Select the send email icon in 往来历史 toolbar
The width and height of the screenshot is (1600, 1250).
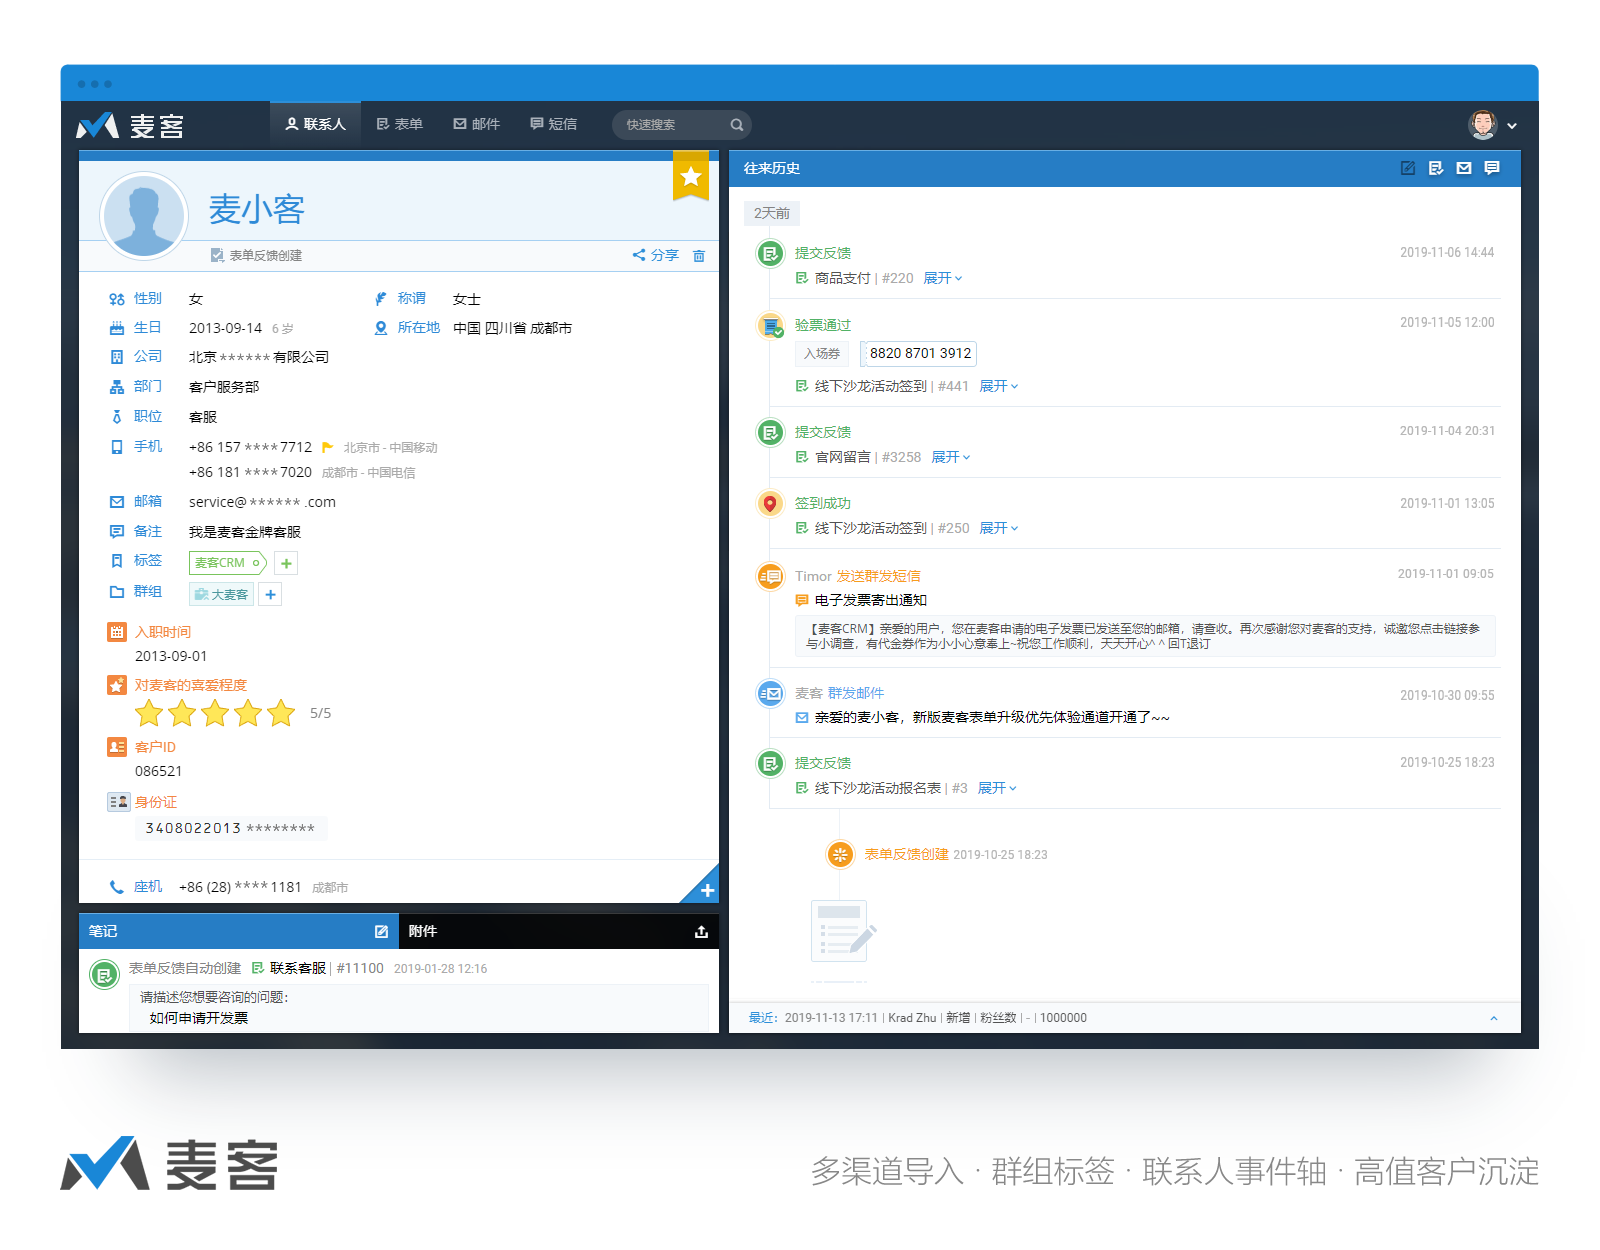coord(1463,168)
